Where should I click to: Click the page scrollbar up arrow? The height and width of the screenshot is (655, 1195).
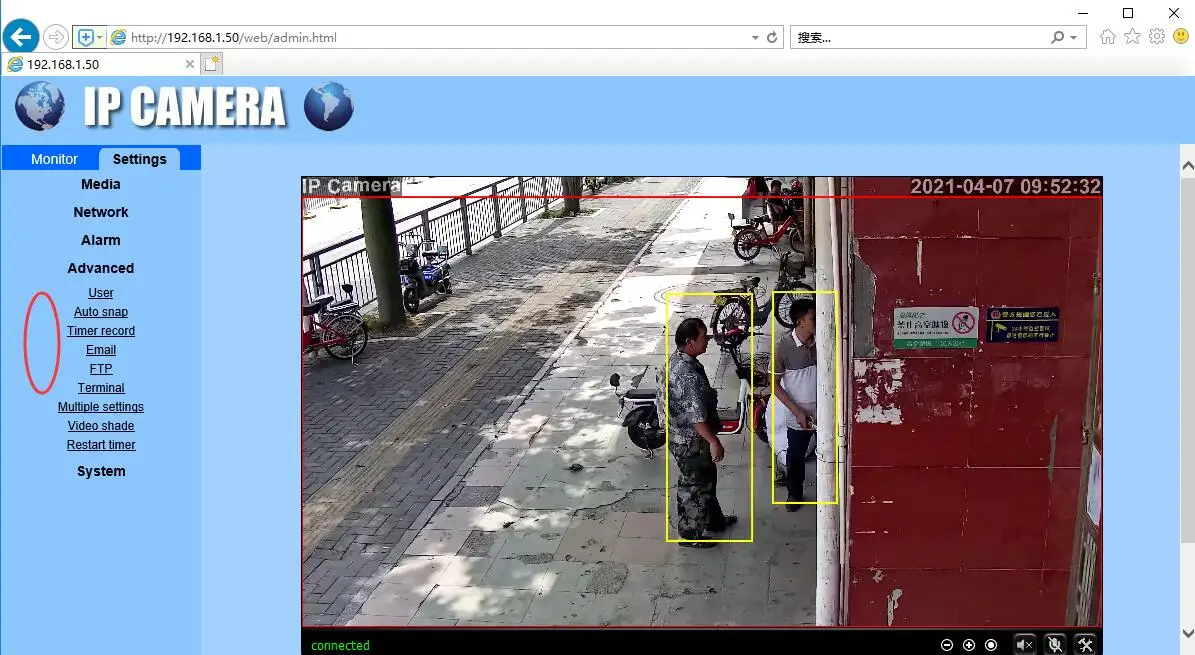pyautogui.click(x=1187, y=165)
